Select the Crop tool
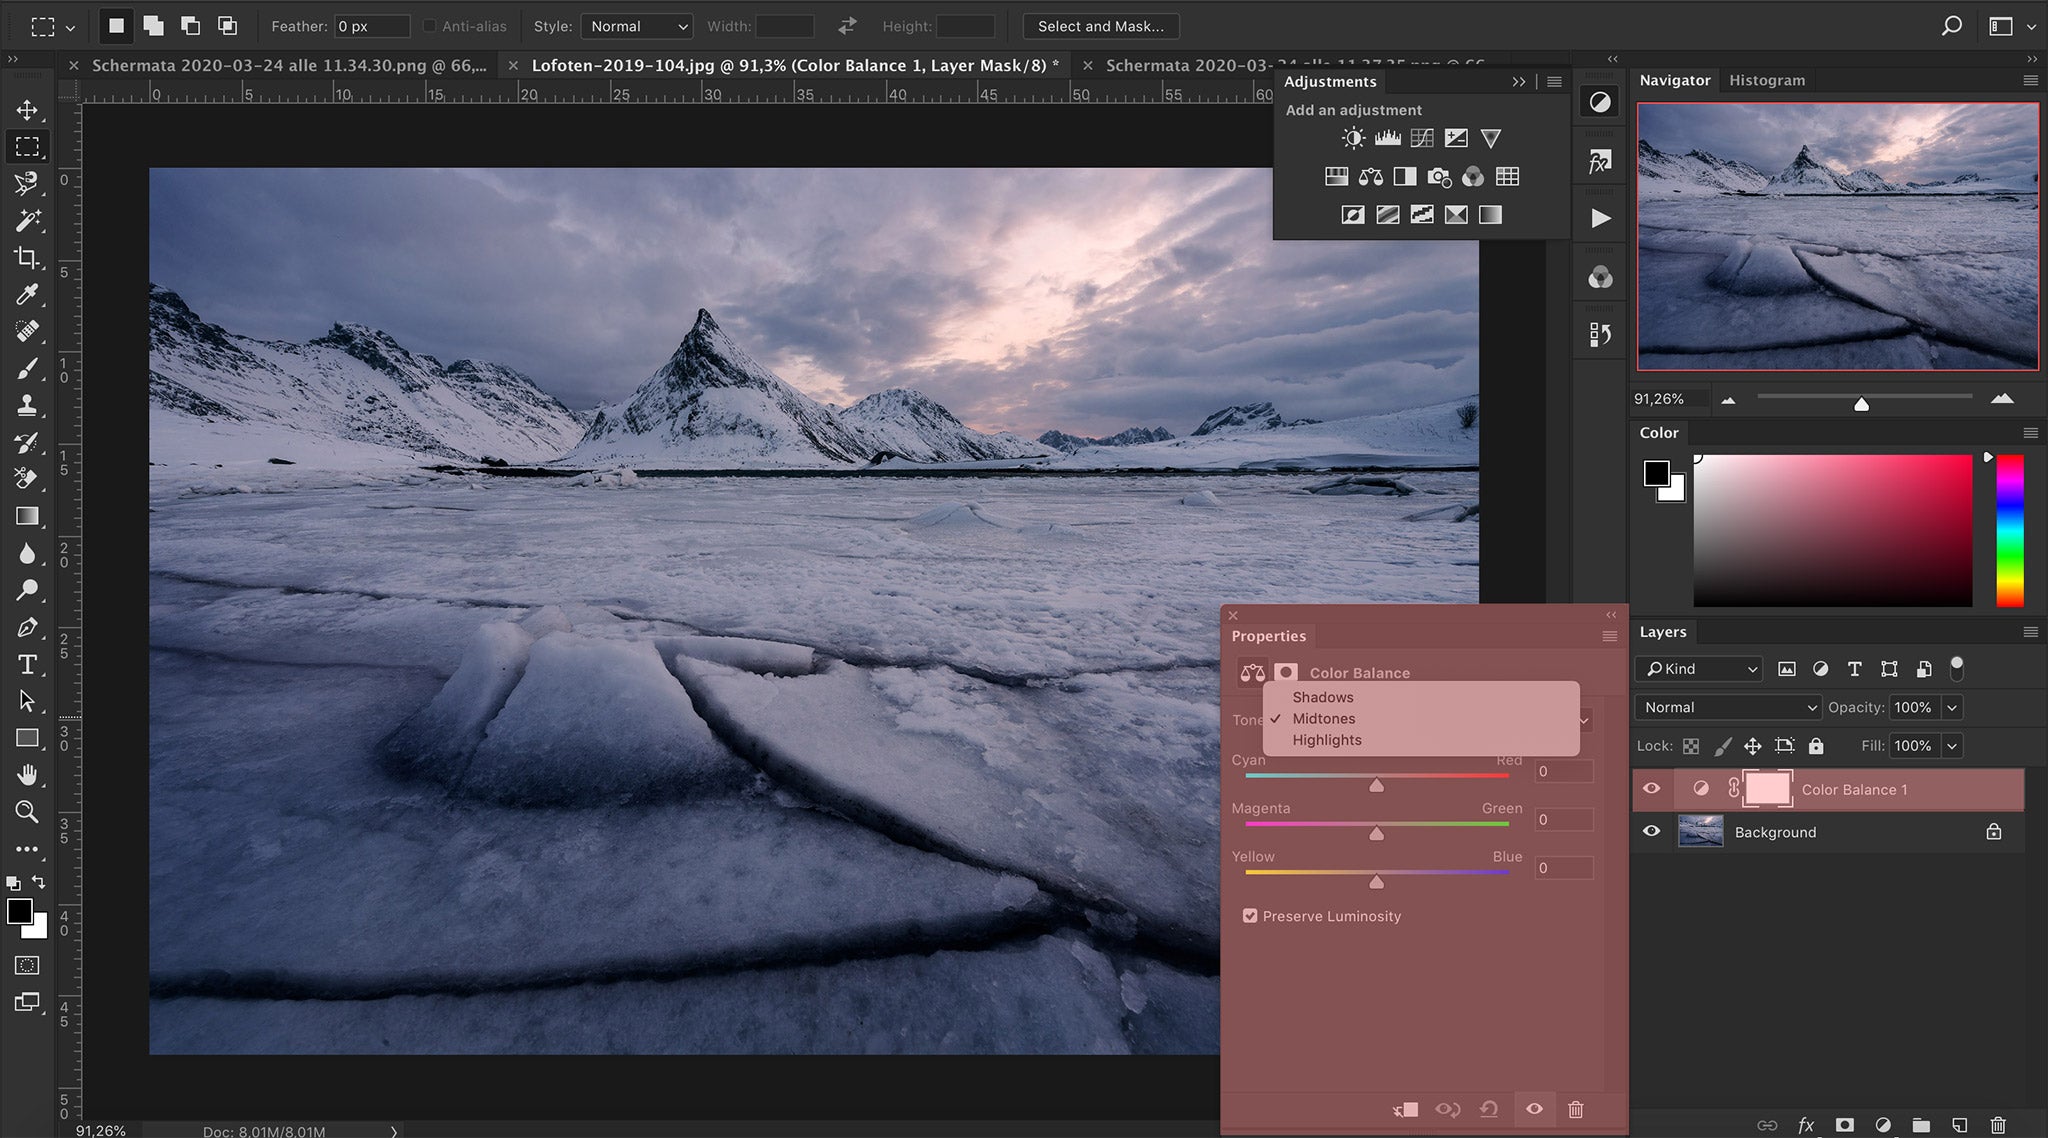 pos(27,258)
